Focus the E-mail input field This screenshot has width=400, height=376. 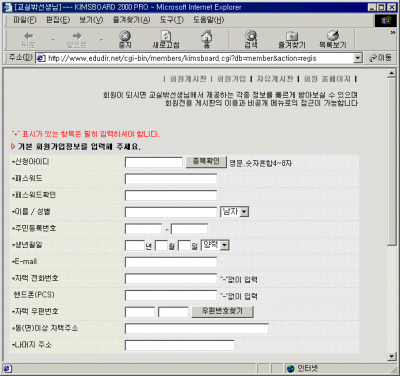click(x=171, y=262)
